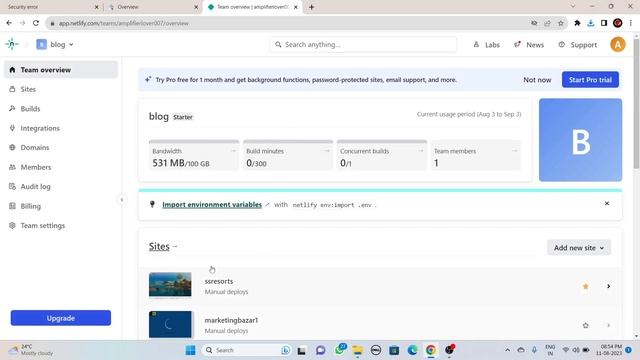Screen dimensions: 640x360
Task: Open ssresorts with the chevron arrow
Action: click(608, 286)
